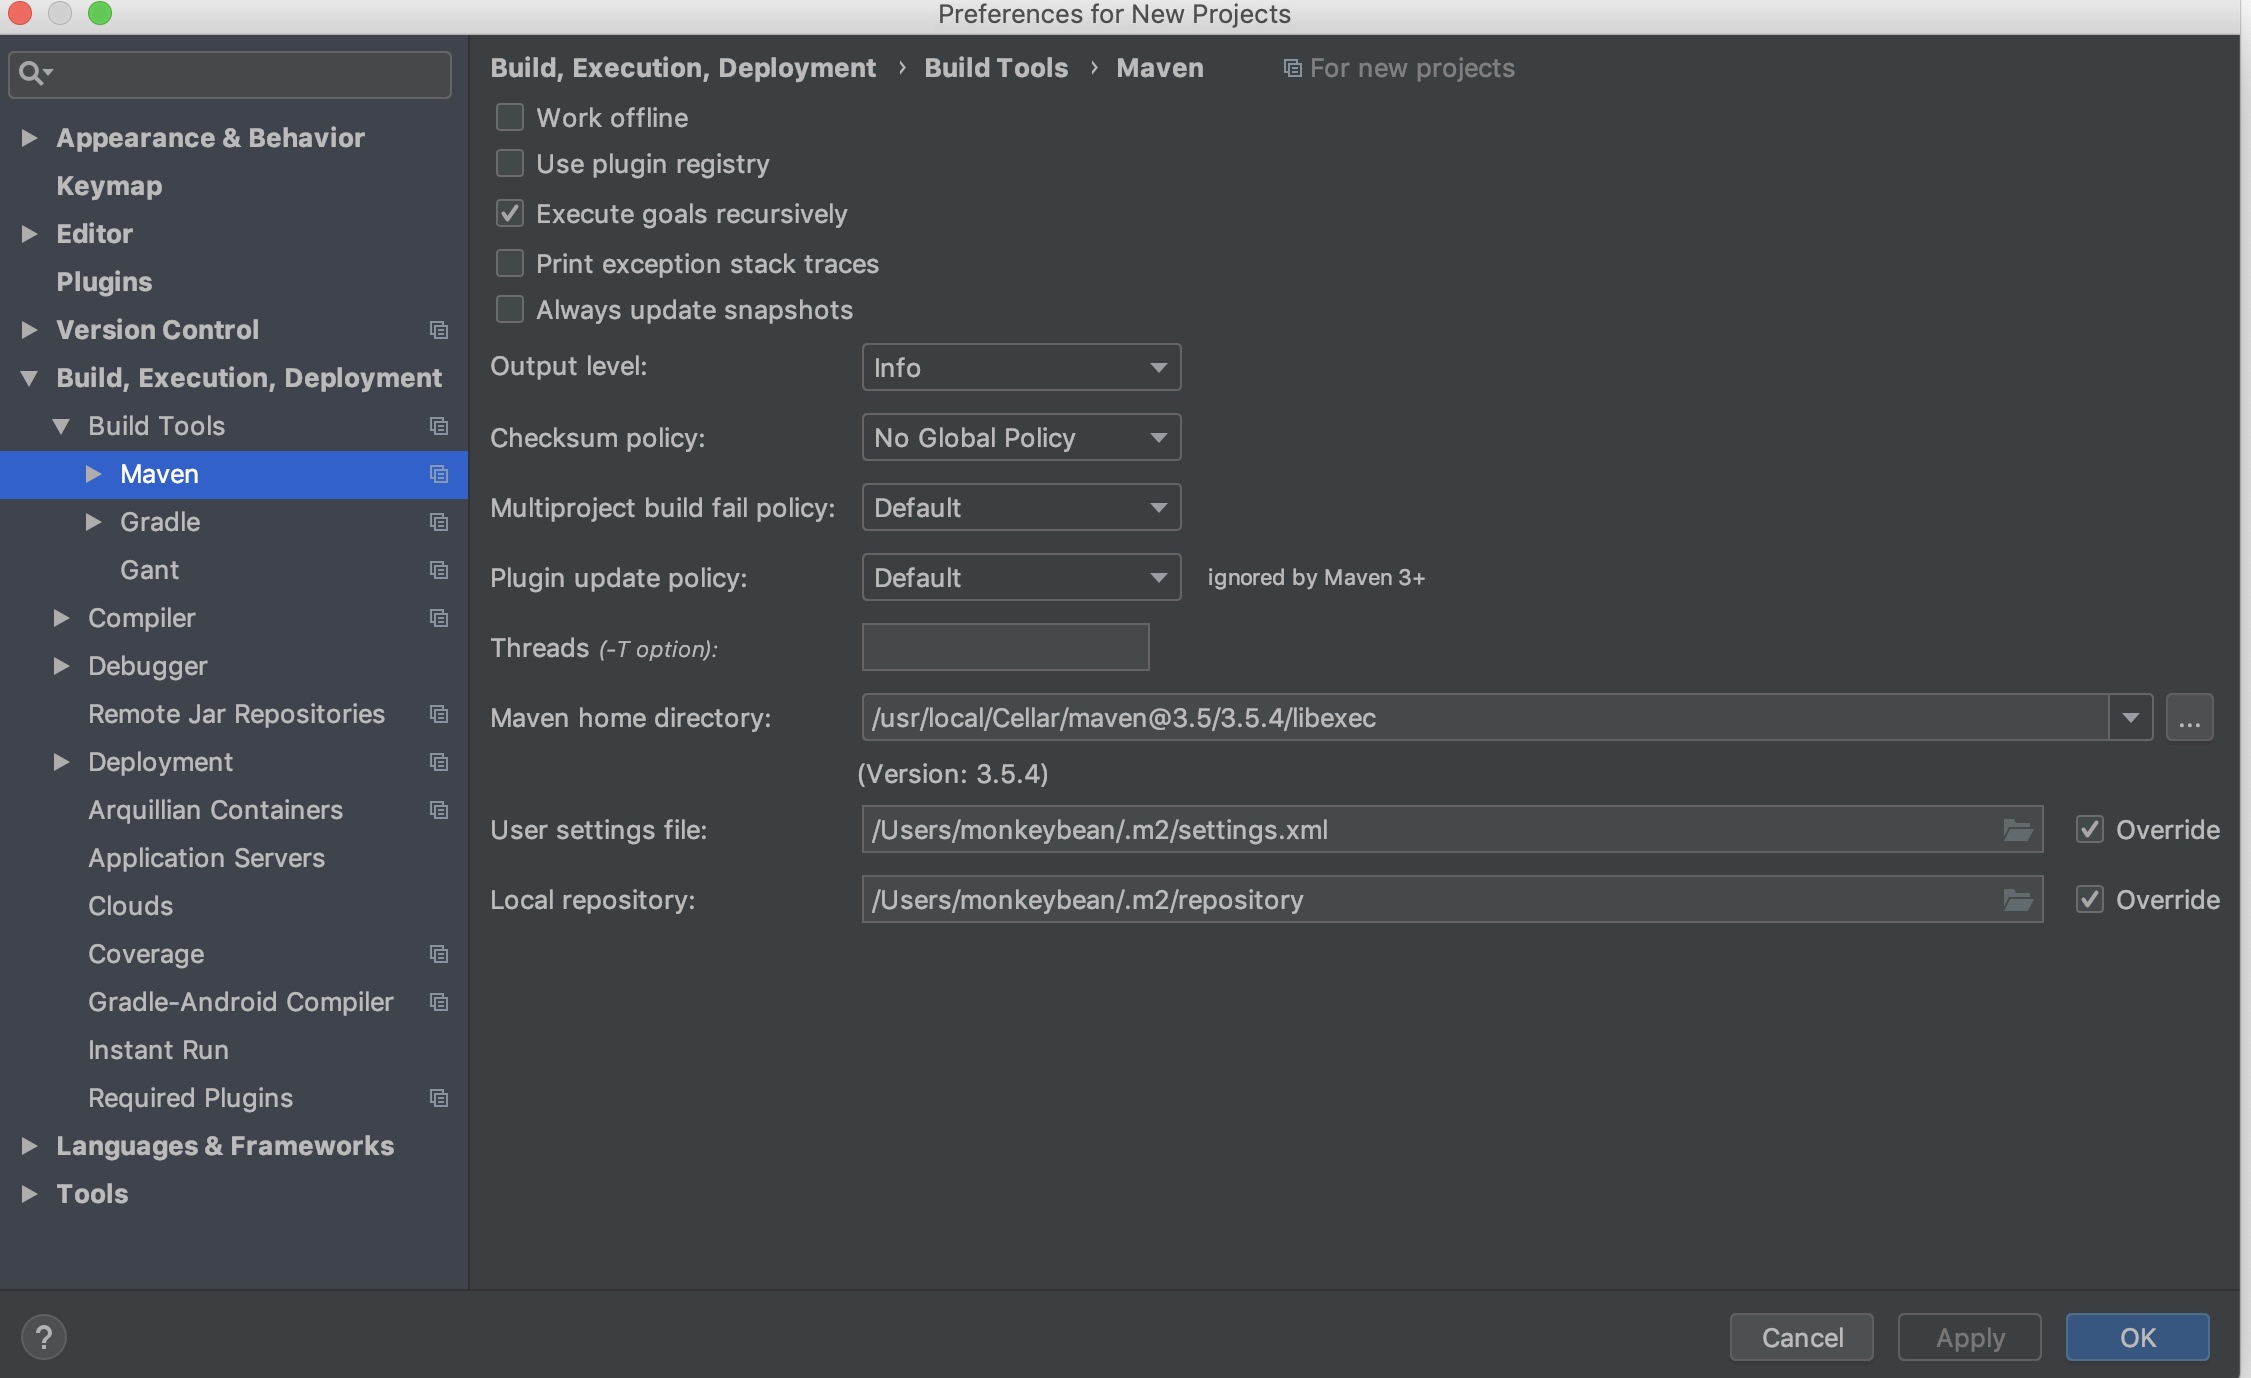Select Plugins in settings tree
Image resolution: width=2251 pixels, height=1378 pixels.
[x=104, y=282]
